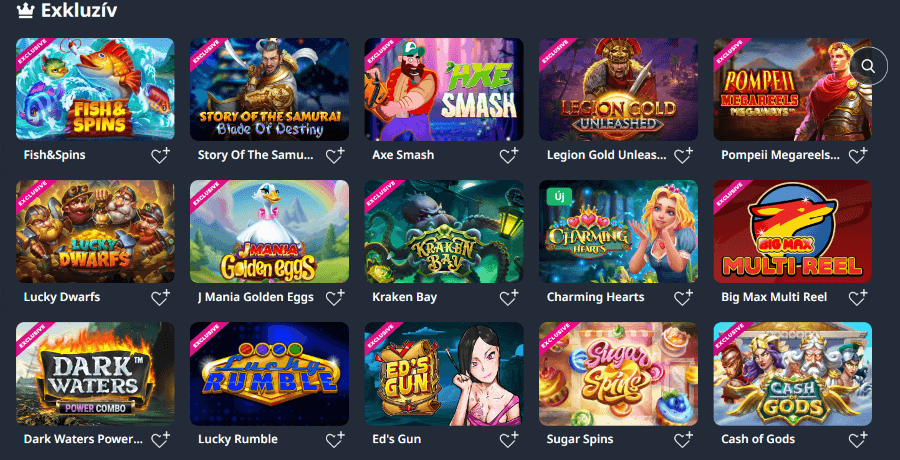Image resolution: width=900 pixels, height=460 pixels.
Task: Launch Legion Gold Unleashed game tile
Action: pyautogui.click(x=618, y=89)
